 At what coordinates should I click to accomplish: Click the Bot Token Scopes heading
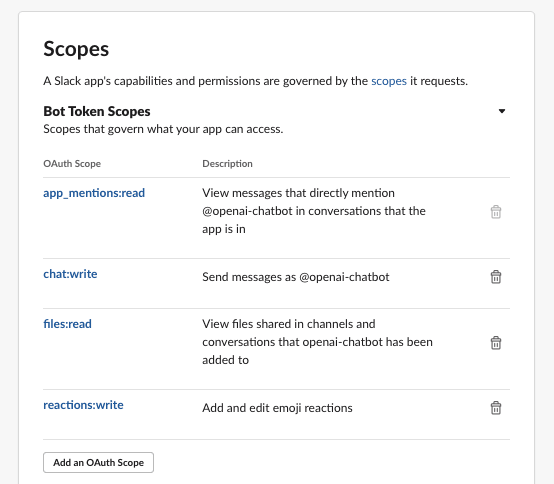[x=97, y=112]
